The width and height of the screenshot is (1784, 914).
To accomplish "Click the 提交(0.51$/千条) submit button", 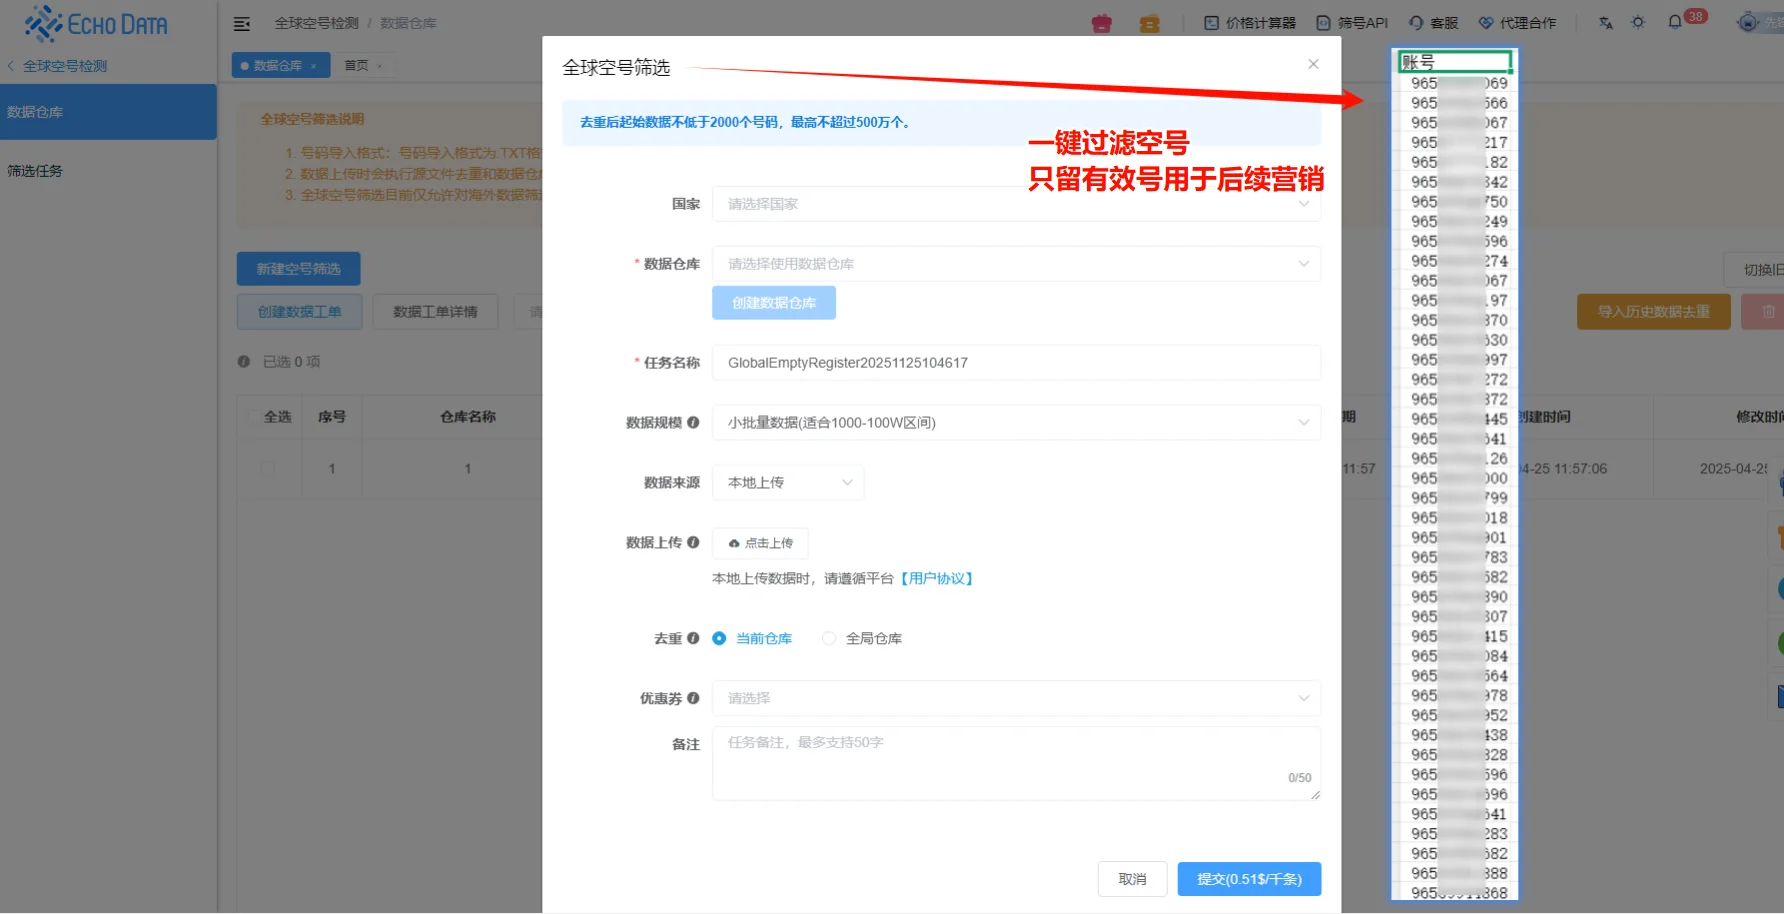I will [x=1248, y=878].
